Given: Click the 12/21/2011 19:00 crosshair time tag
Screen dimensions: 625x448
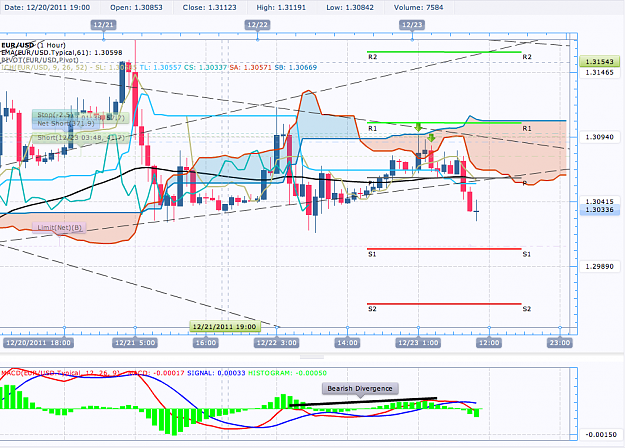Looking at the screenshot, I should pyautogui.click(x=224, y=327).
